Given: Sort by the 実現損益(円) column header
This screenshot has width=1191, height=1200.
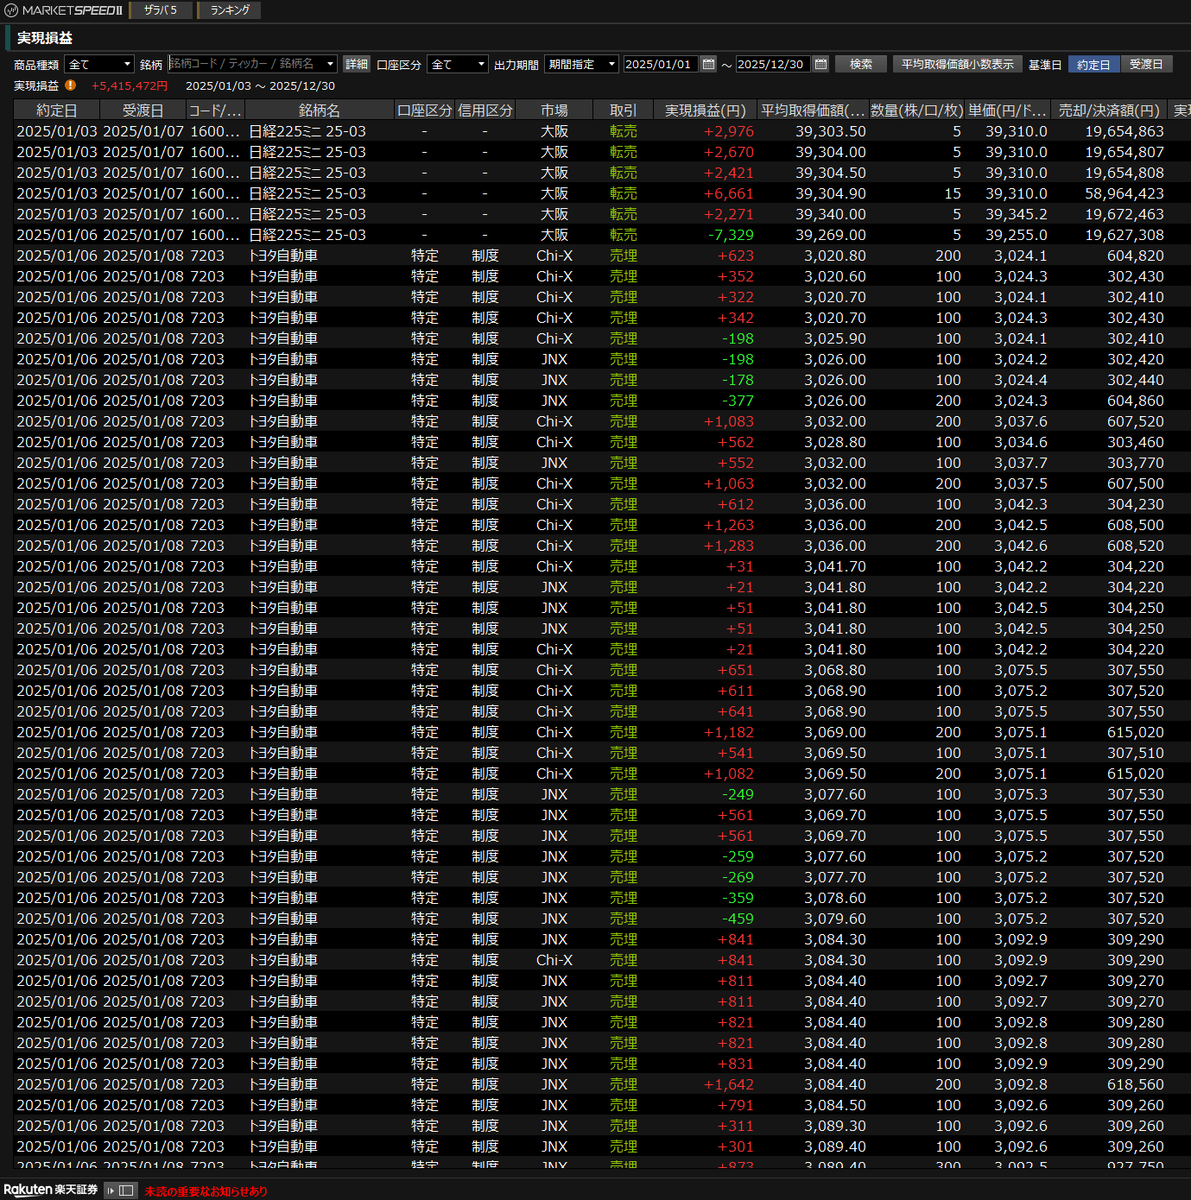Looking at the screenshot, I should click(706, 110).
